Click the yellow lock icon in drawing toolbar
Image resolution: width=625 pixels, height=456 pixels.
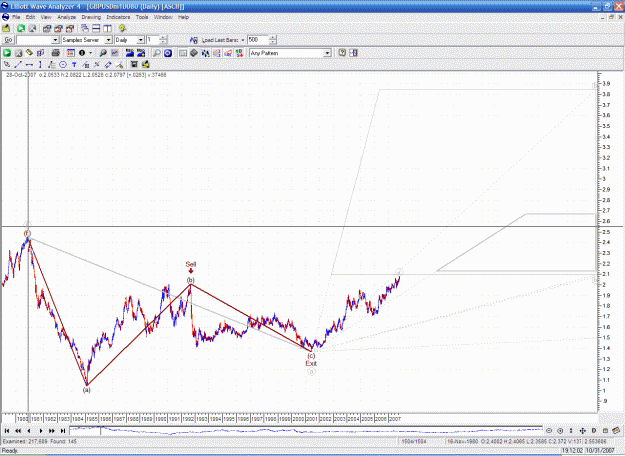click(146, 65)
